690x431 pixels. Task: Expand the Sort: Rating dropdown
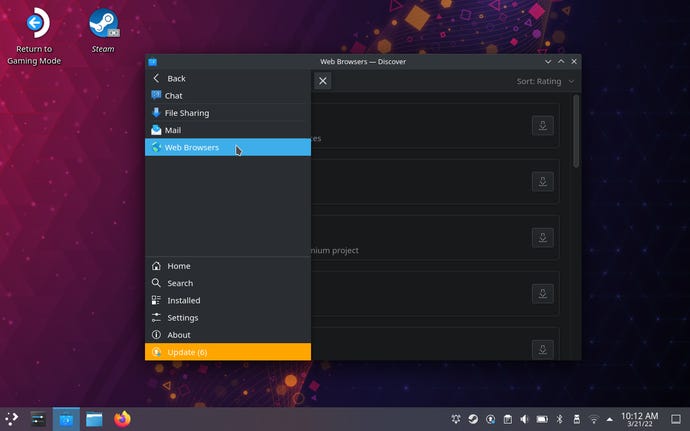coord(545,81)
